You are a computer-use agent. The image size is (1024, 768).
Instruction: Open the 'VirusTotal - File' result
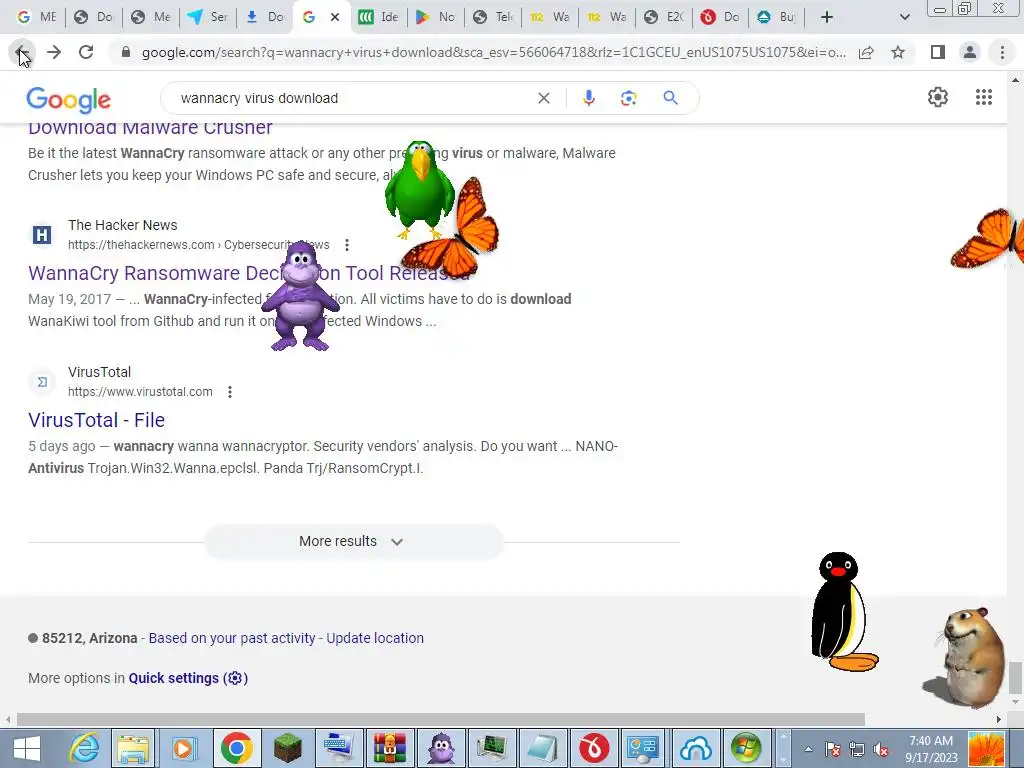(x=97, y=420)
